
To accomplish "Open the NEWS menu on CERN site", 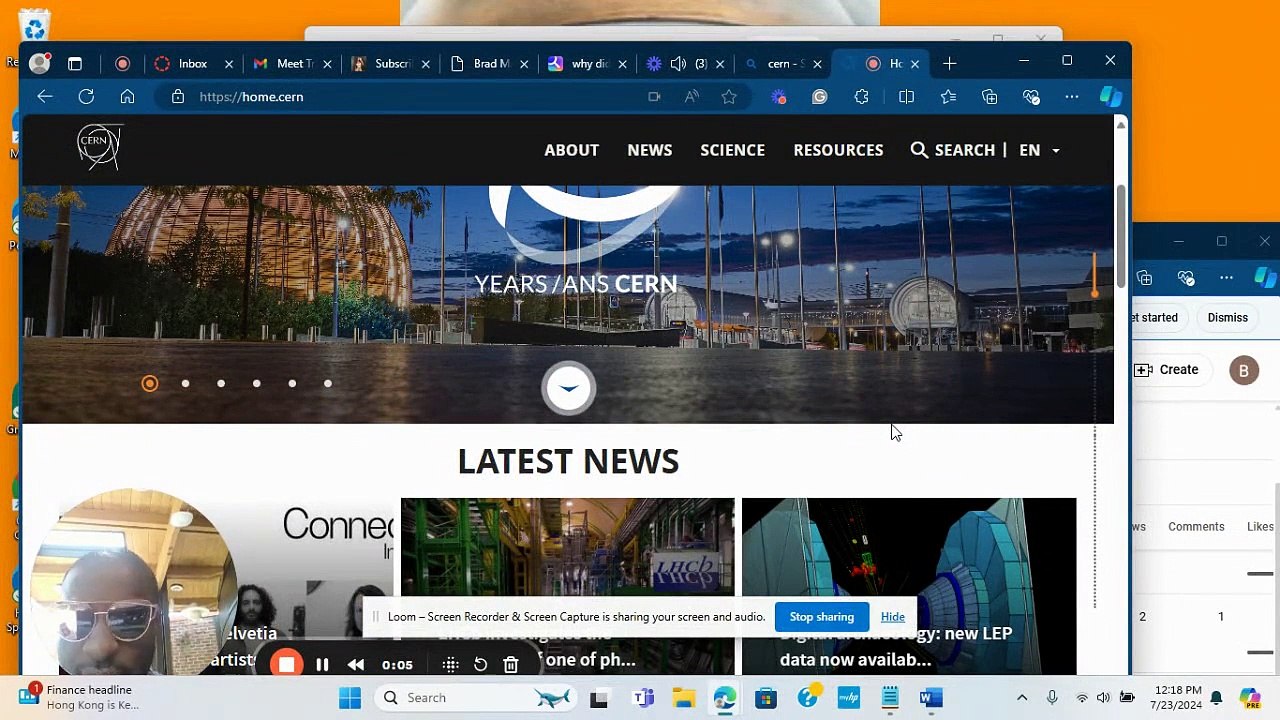I will tap(649, 150).
